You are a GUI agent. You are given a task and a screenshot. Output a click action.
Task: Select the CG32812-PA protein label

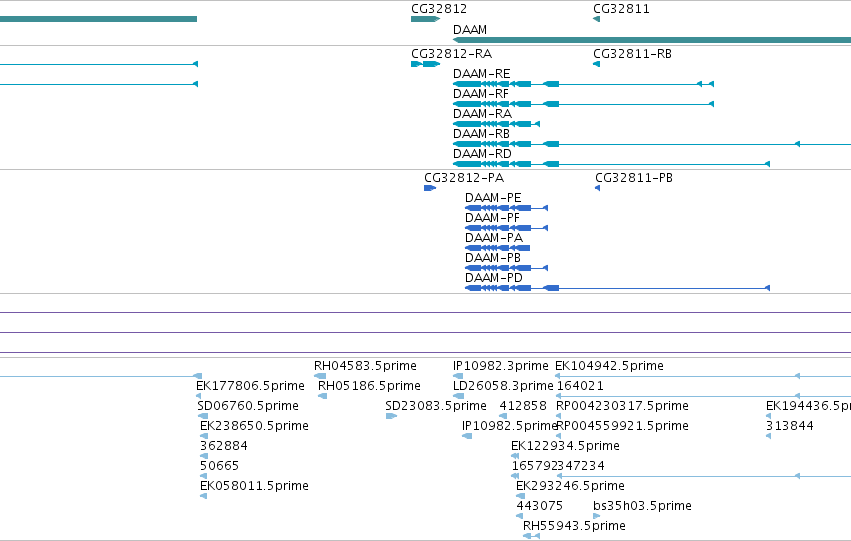464,178
